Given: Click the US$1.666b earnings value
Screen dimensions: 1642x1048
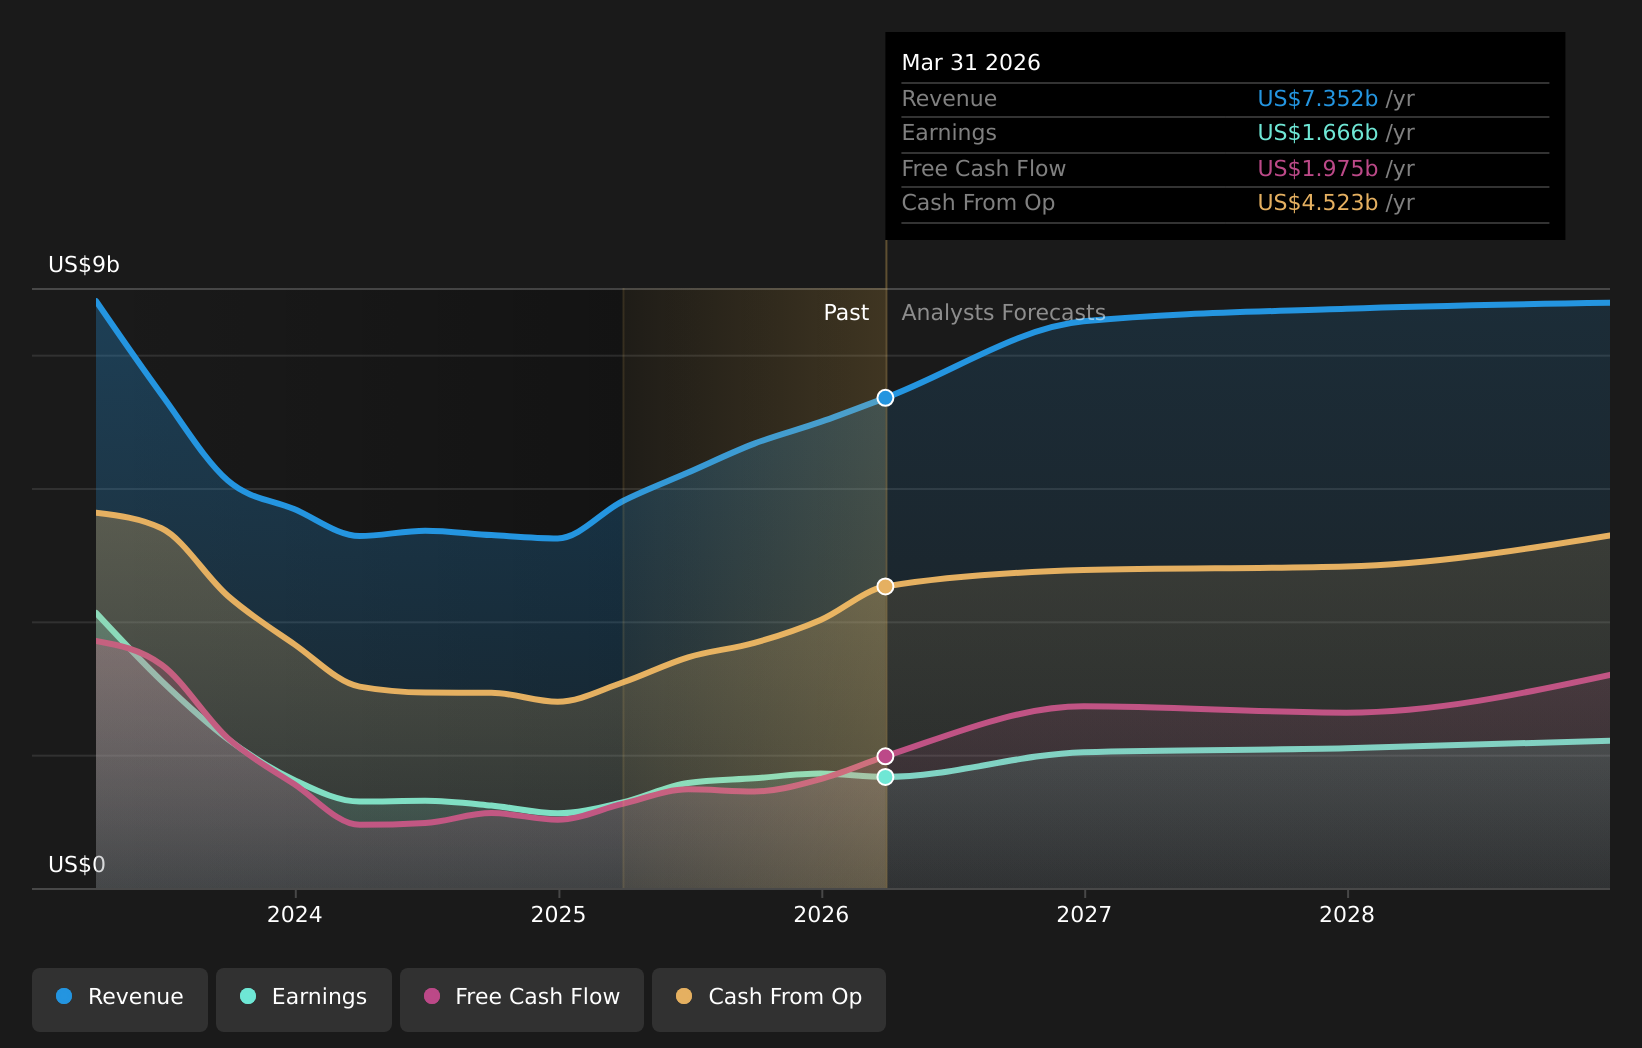Looking at the screenshot, I should (1318, 133).
